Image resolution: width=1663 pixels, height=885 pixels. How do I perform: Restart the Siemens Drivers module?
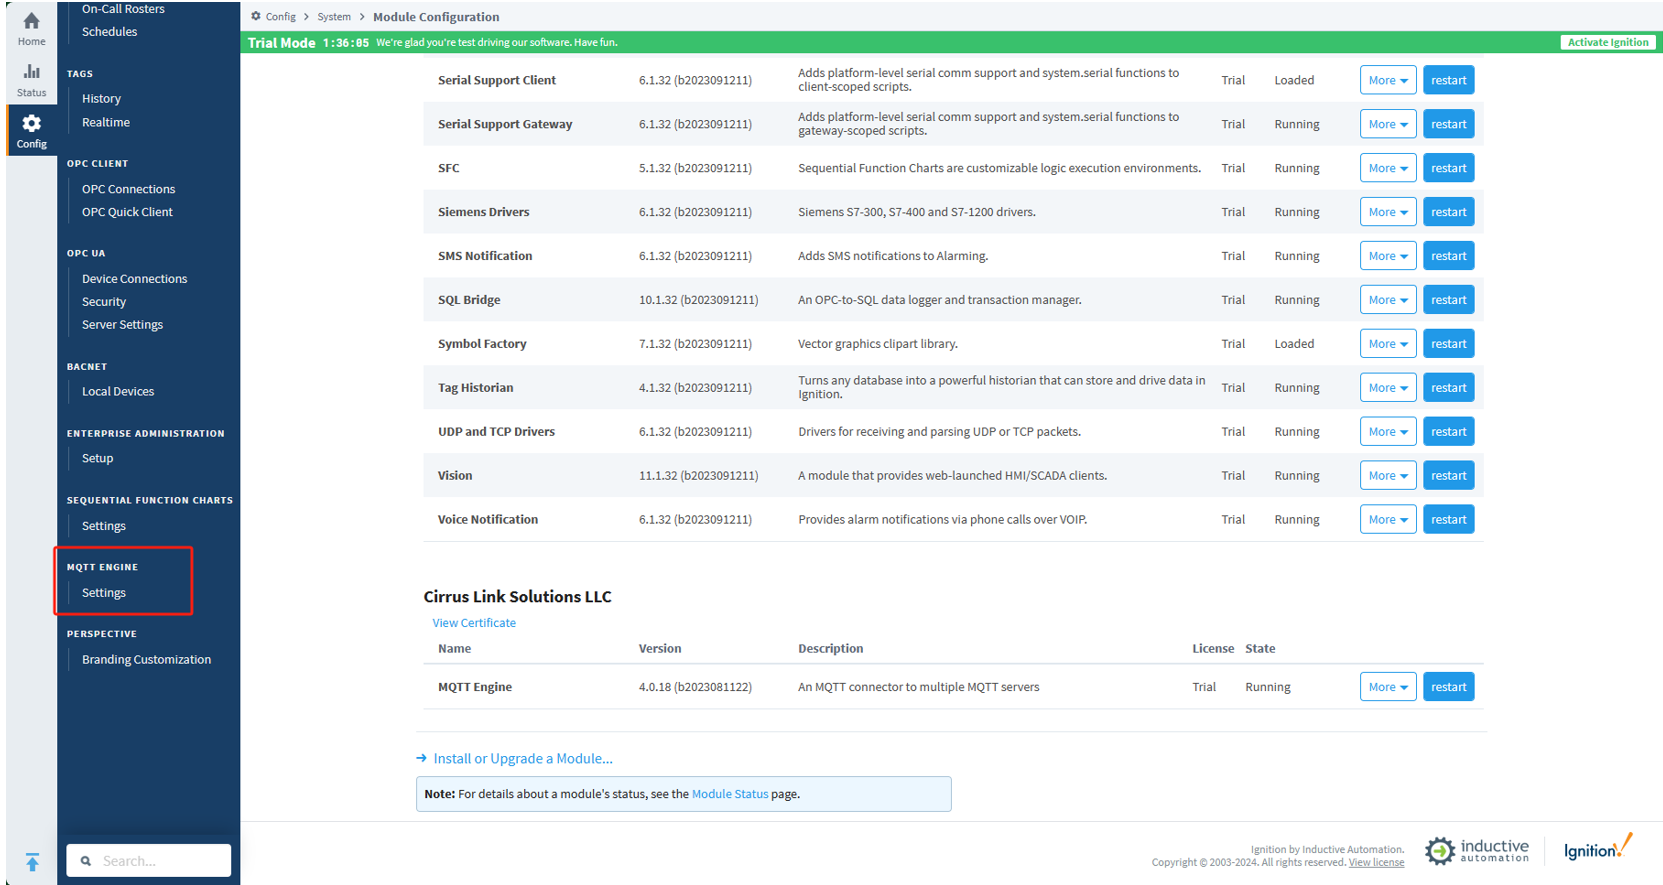tap(1448, 212)
